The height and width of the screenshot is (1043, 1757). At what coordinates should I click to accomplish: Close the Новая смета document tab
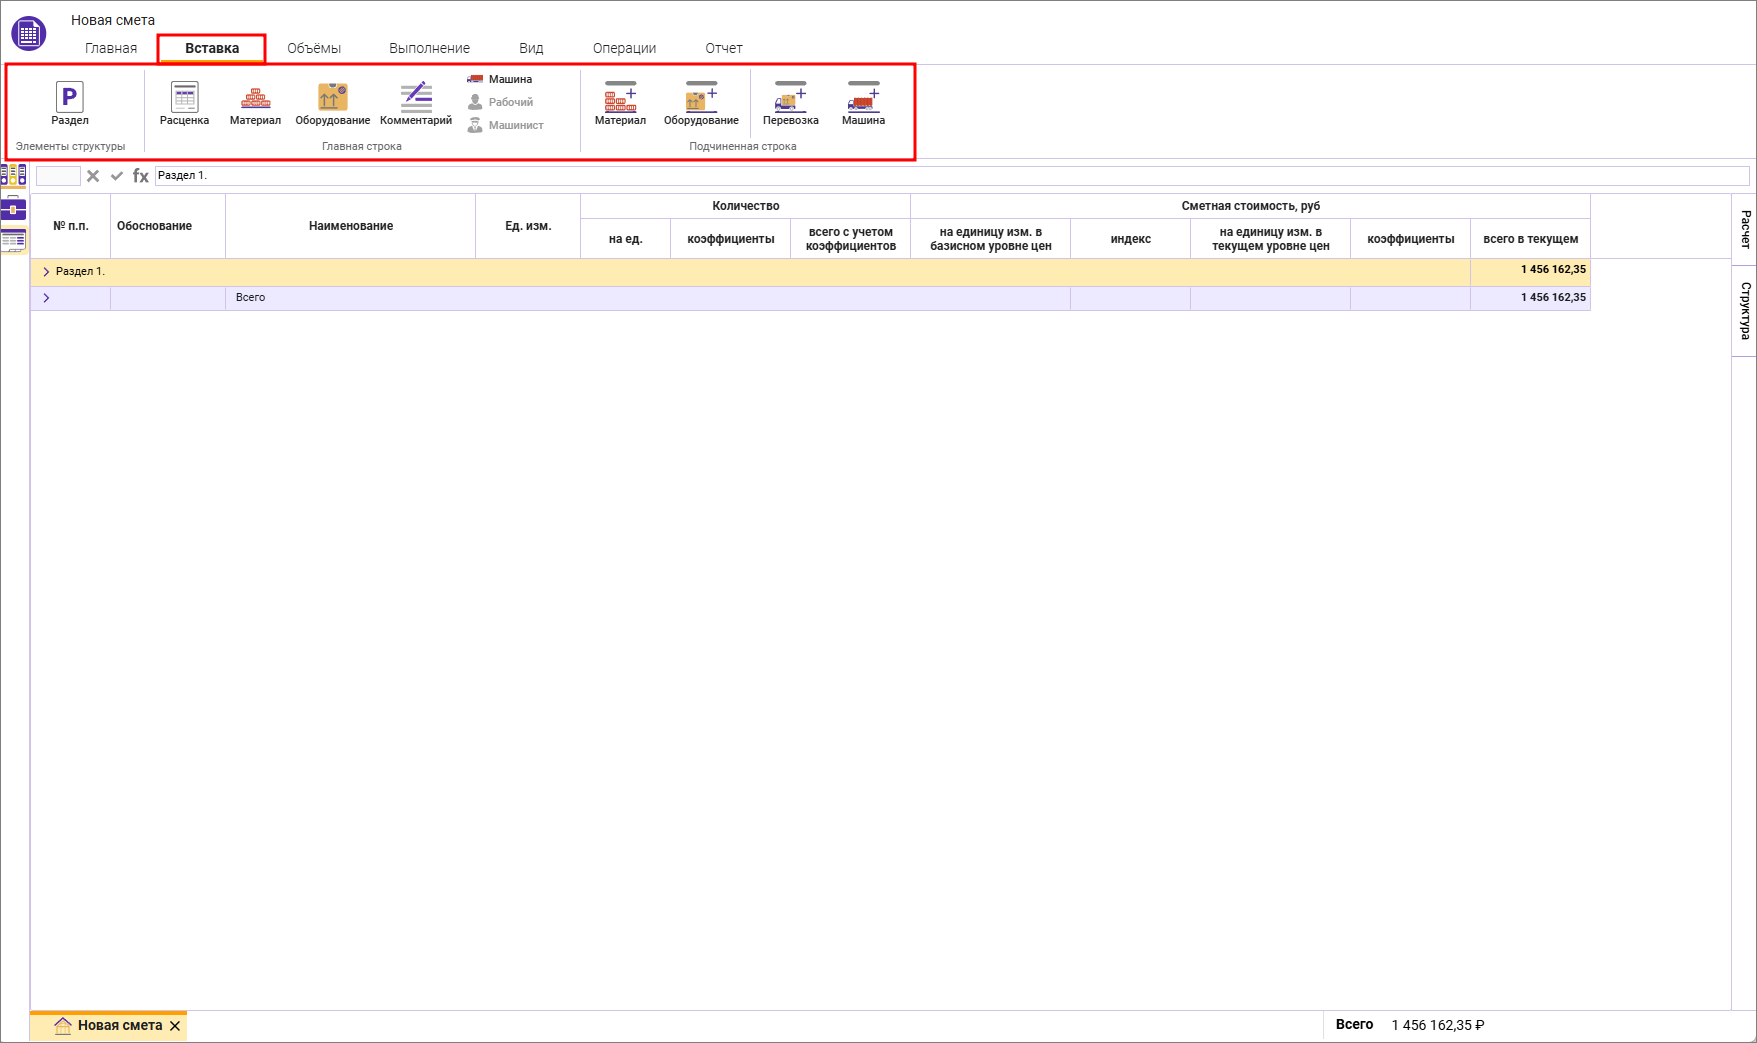coord(175,1026)
